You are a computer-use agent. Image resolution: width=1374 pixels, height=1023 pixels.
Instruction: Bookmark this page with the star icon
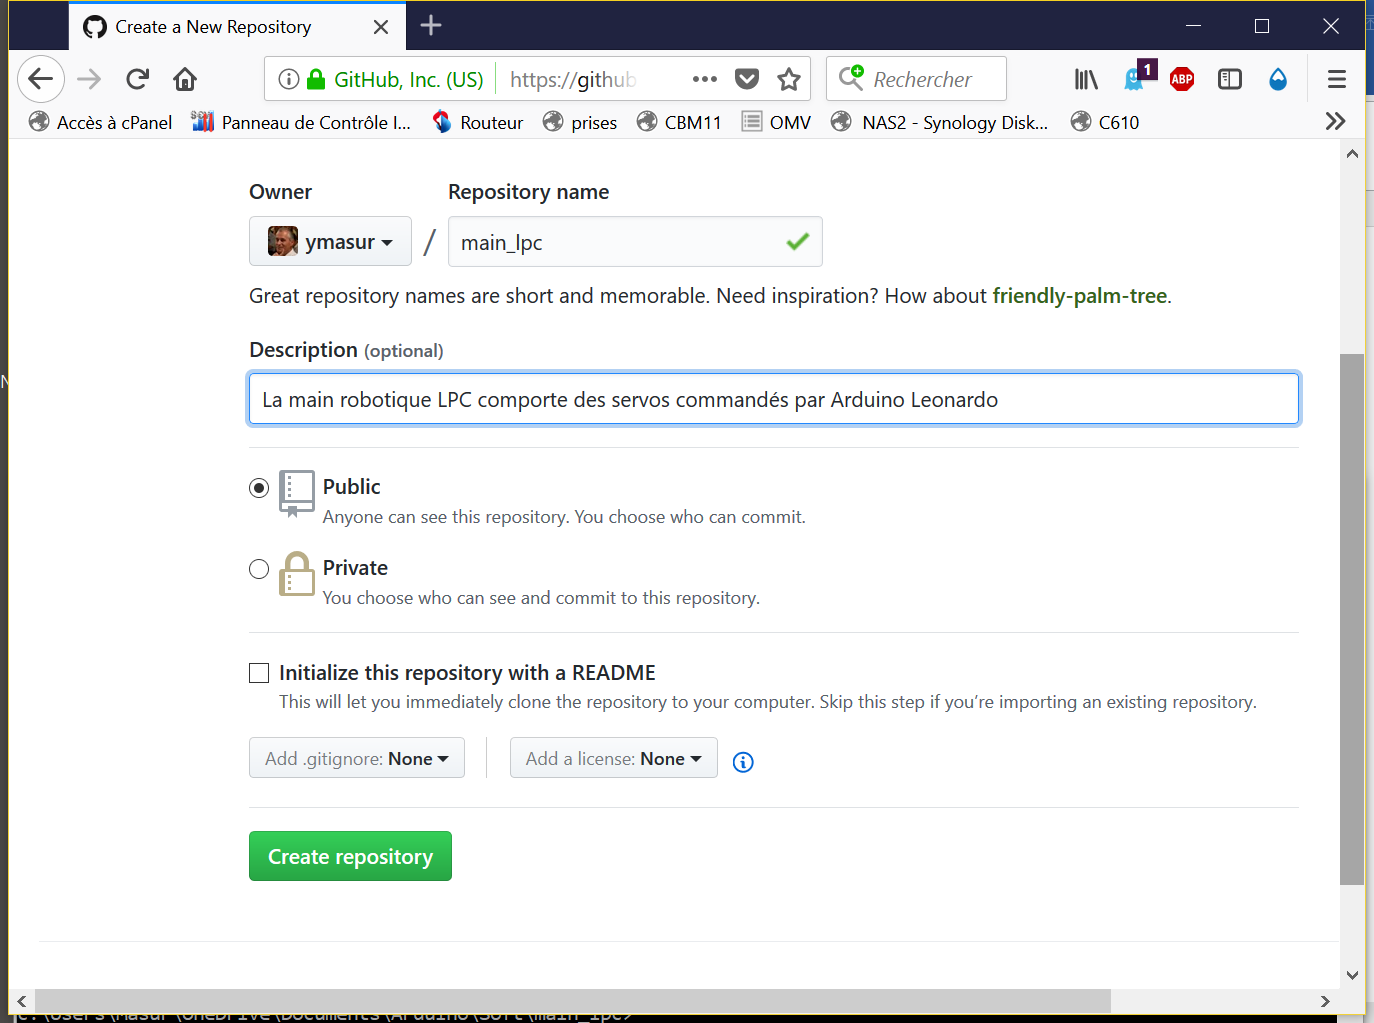pyautogui.click(x=789, y=79)
